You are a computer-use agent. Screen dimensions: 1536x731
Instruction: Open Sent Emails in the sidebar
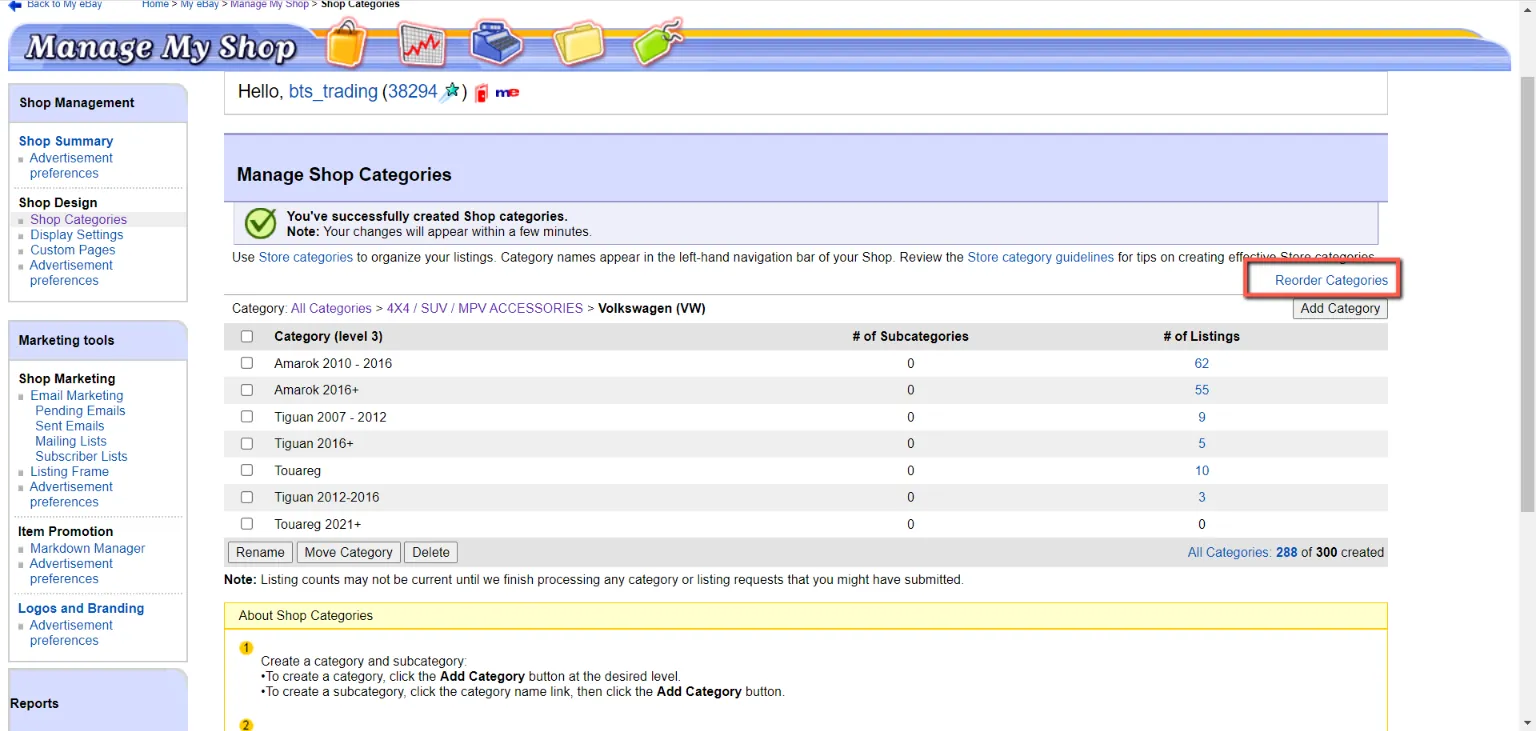(70, 426)
